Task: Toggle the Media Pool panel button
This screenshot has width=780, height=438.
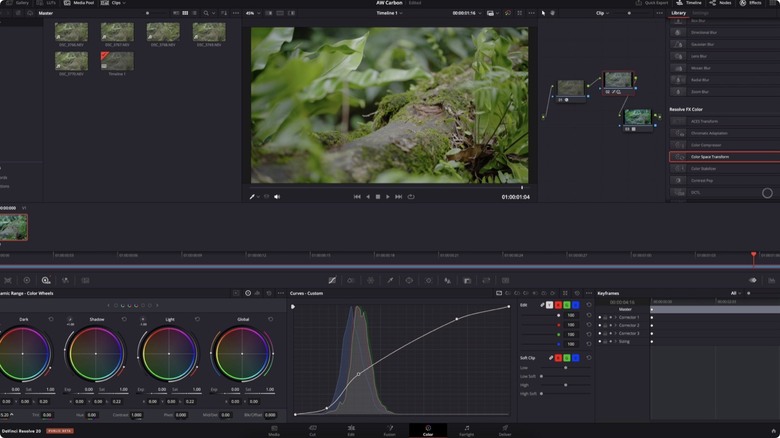Action: pyautogui.click(x=79, y=3)
